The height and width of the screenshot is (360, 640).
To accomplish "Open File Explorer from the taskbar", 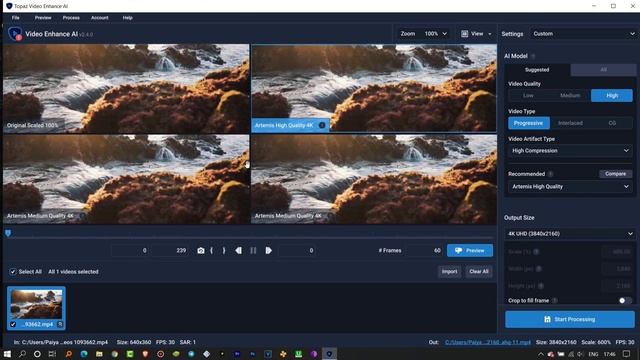I will point(99,354).
